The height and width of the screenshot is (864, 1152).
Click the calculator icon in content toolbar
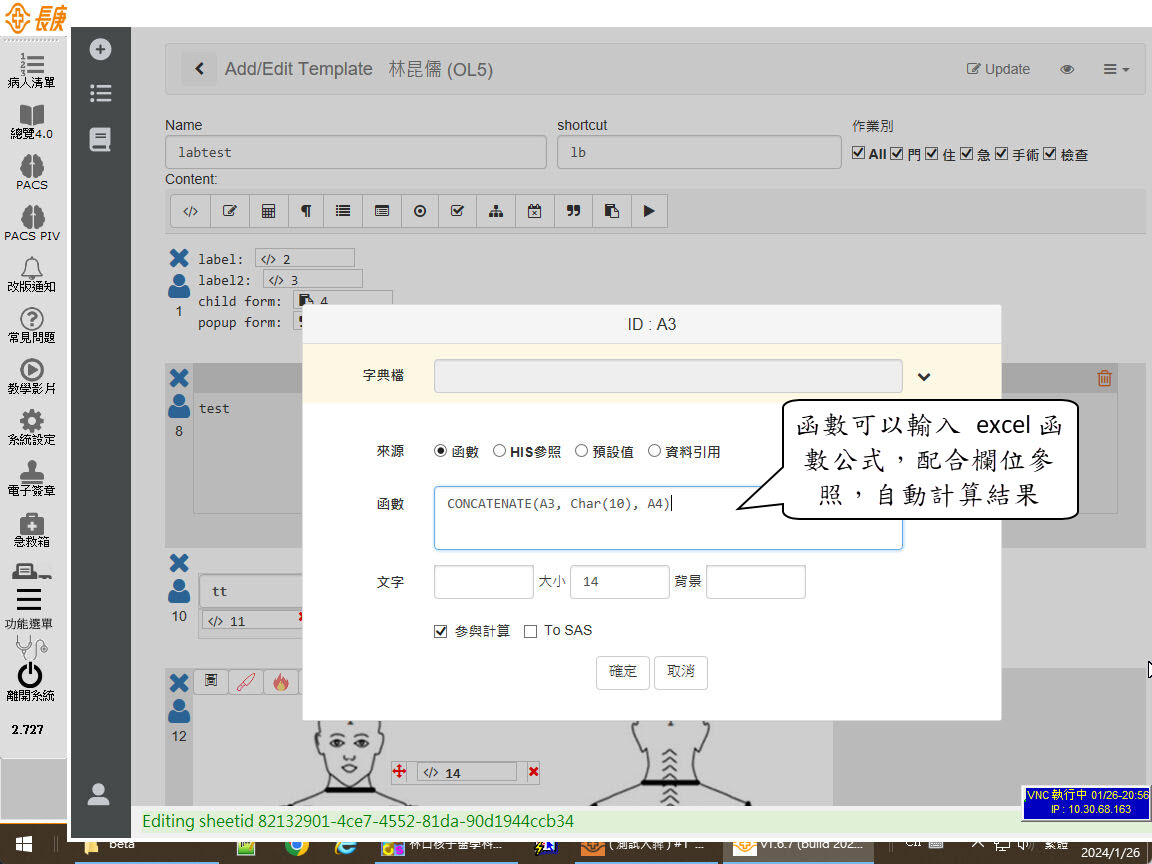(x=268, y=211)
